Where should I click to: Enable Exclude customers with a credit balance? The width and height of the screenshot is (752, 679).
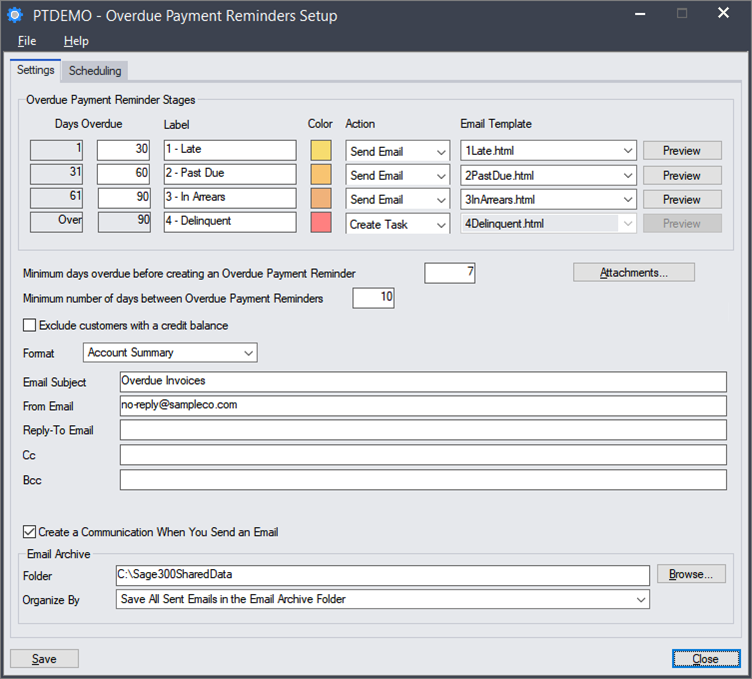29,325
